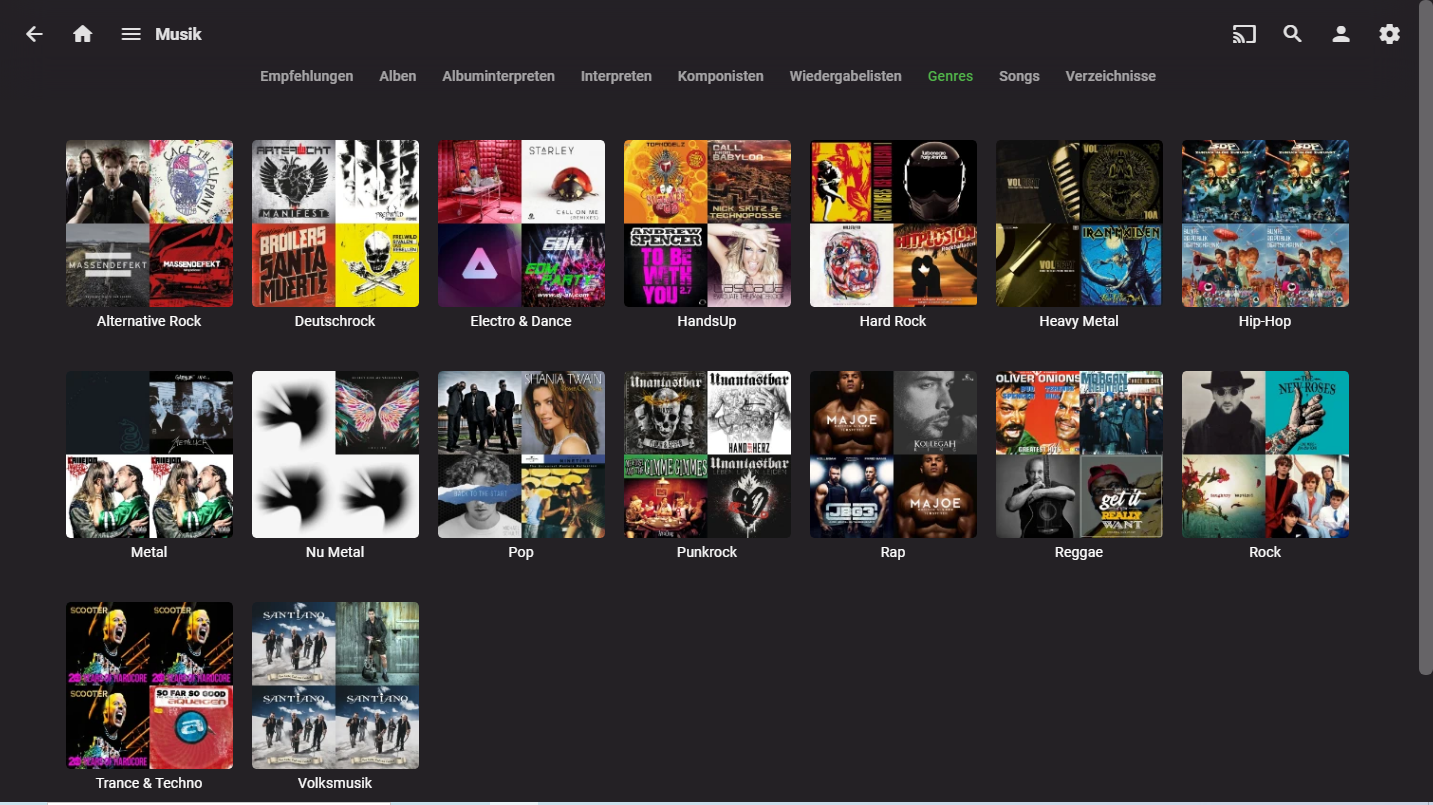This screenshot has height=805, width=1433.
Task: Select the Electro & Dance genre cover
Action: click(x=521, y=223)
